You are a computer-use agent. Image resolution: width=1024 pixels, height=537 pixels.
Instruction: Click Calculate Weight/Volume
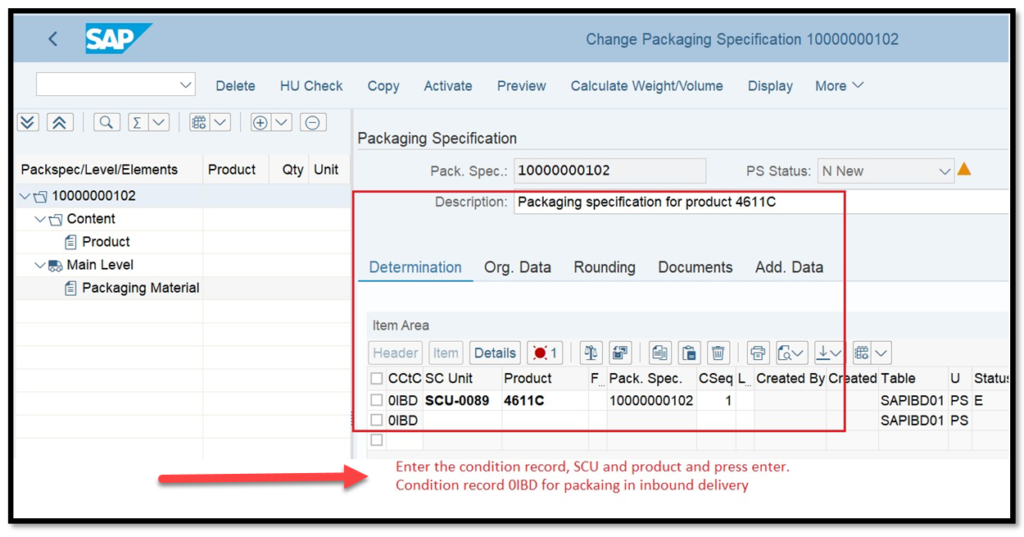(x=647, y=86)
